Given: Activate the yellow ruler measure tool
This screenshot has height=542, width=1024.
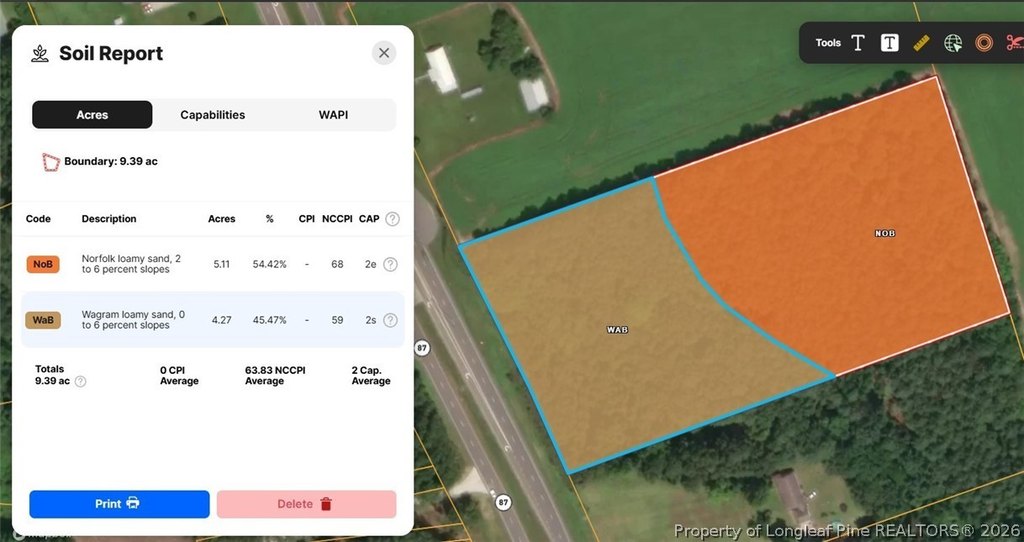Looking at the screenshot, I should coord(921,43).
